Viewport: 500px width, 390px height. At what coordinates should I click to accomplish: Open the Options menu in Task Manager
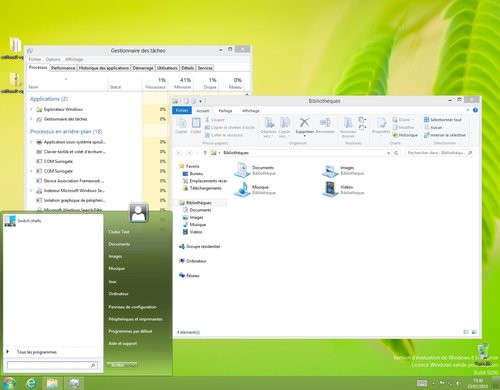pos(53,59)
